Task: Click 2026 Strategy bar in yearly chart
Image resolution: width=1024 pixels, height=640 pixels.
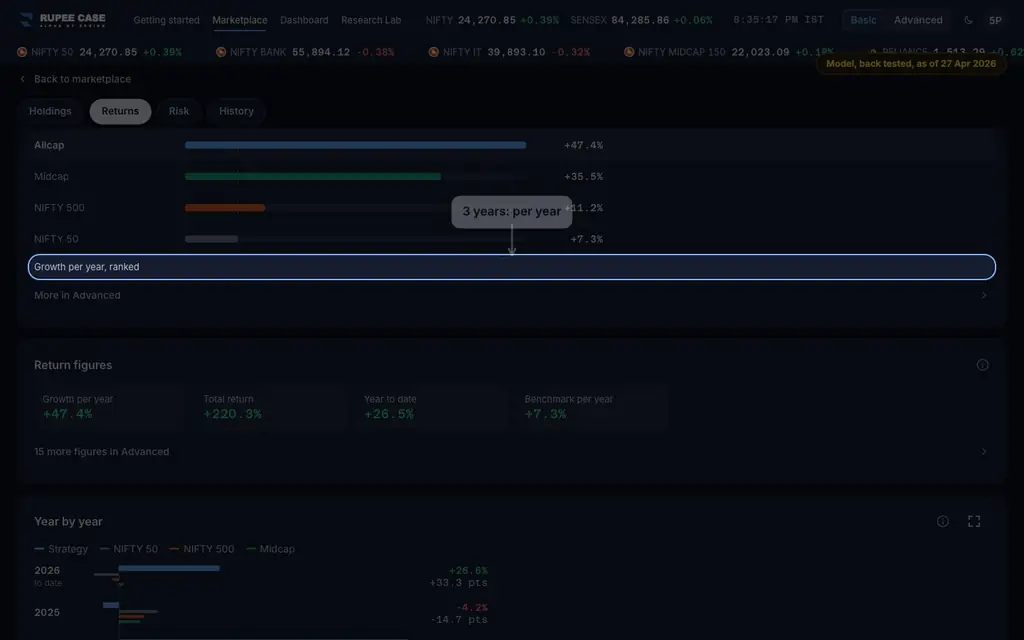Action: 169,568
